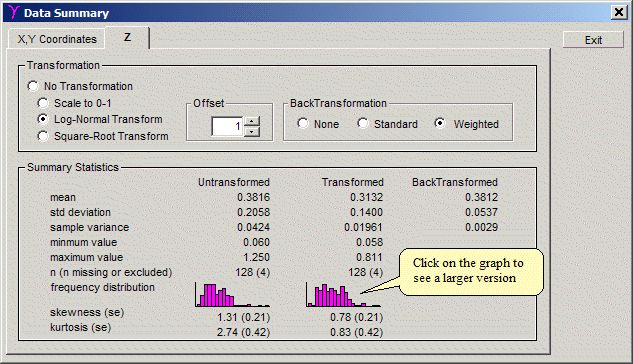Viewport: 633px width, 364px height.
Task: Click the Offset value input field
Action: [227, 126]
